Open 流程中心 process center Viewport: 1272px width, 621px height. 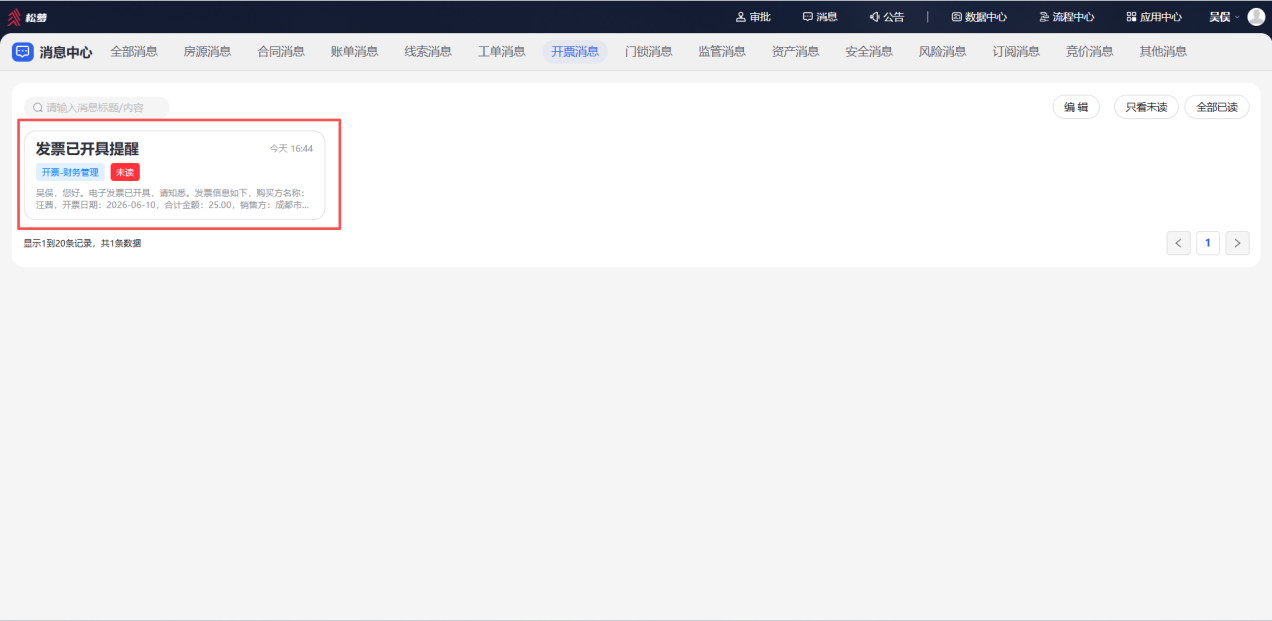(1066, 17)
